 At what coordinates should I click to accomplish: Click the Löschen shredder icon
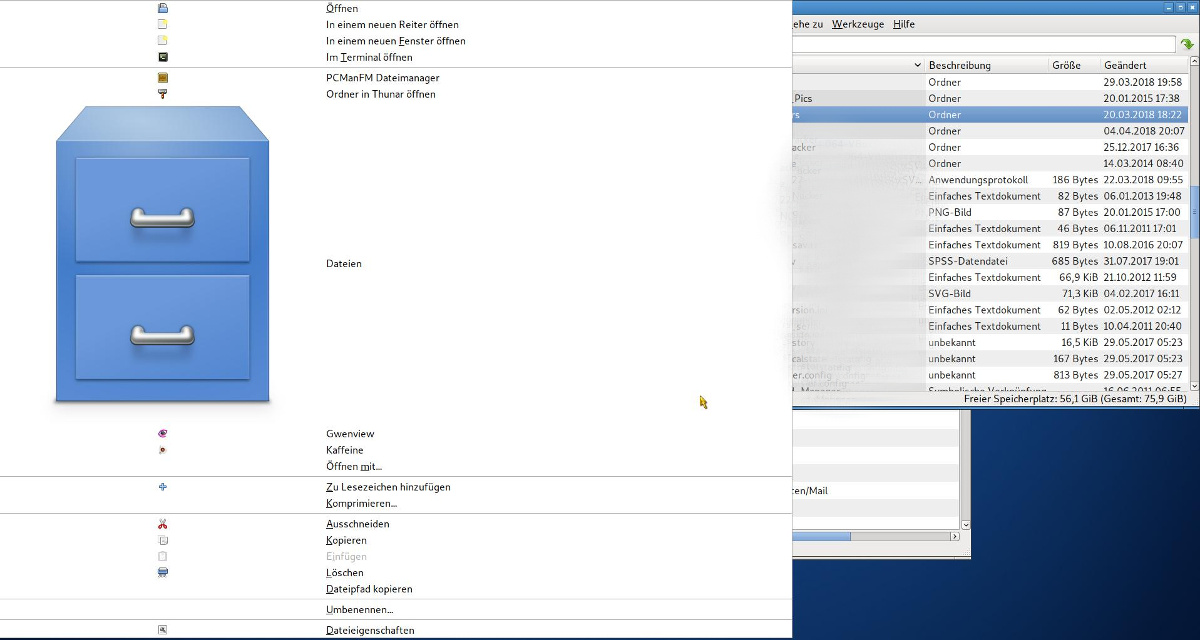click(x=163, y=573)
